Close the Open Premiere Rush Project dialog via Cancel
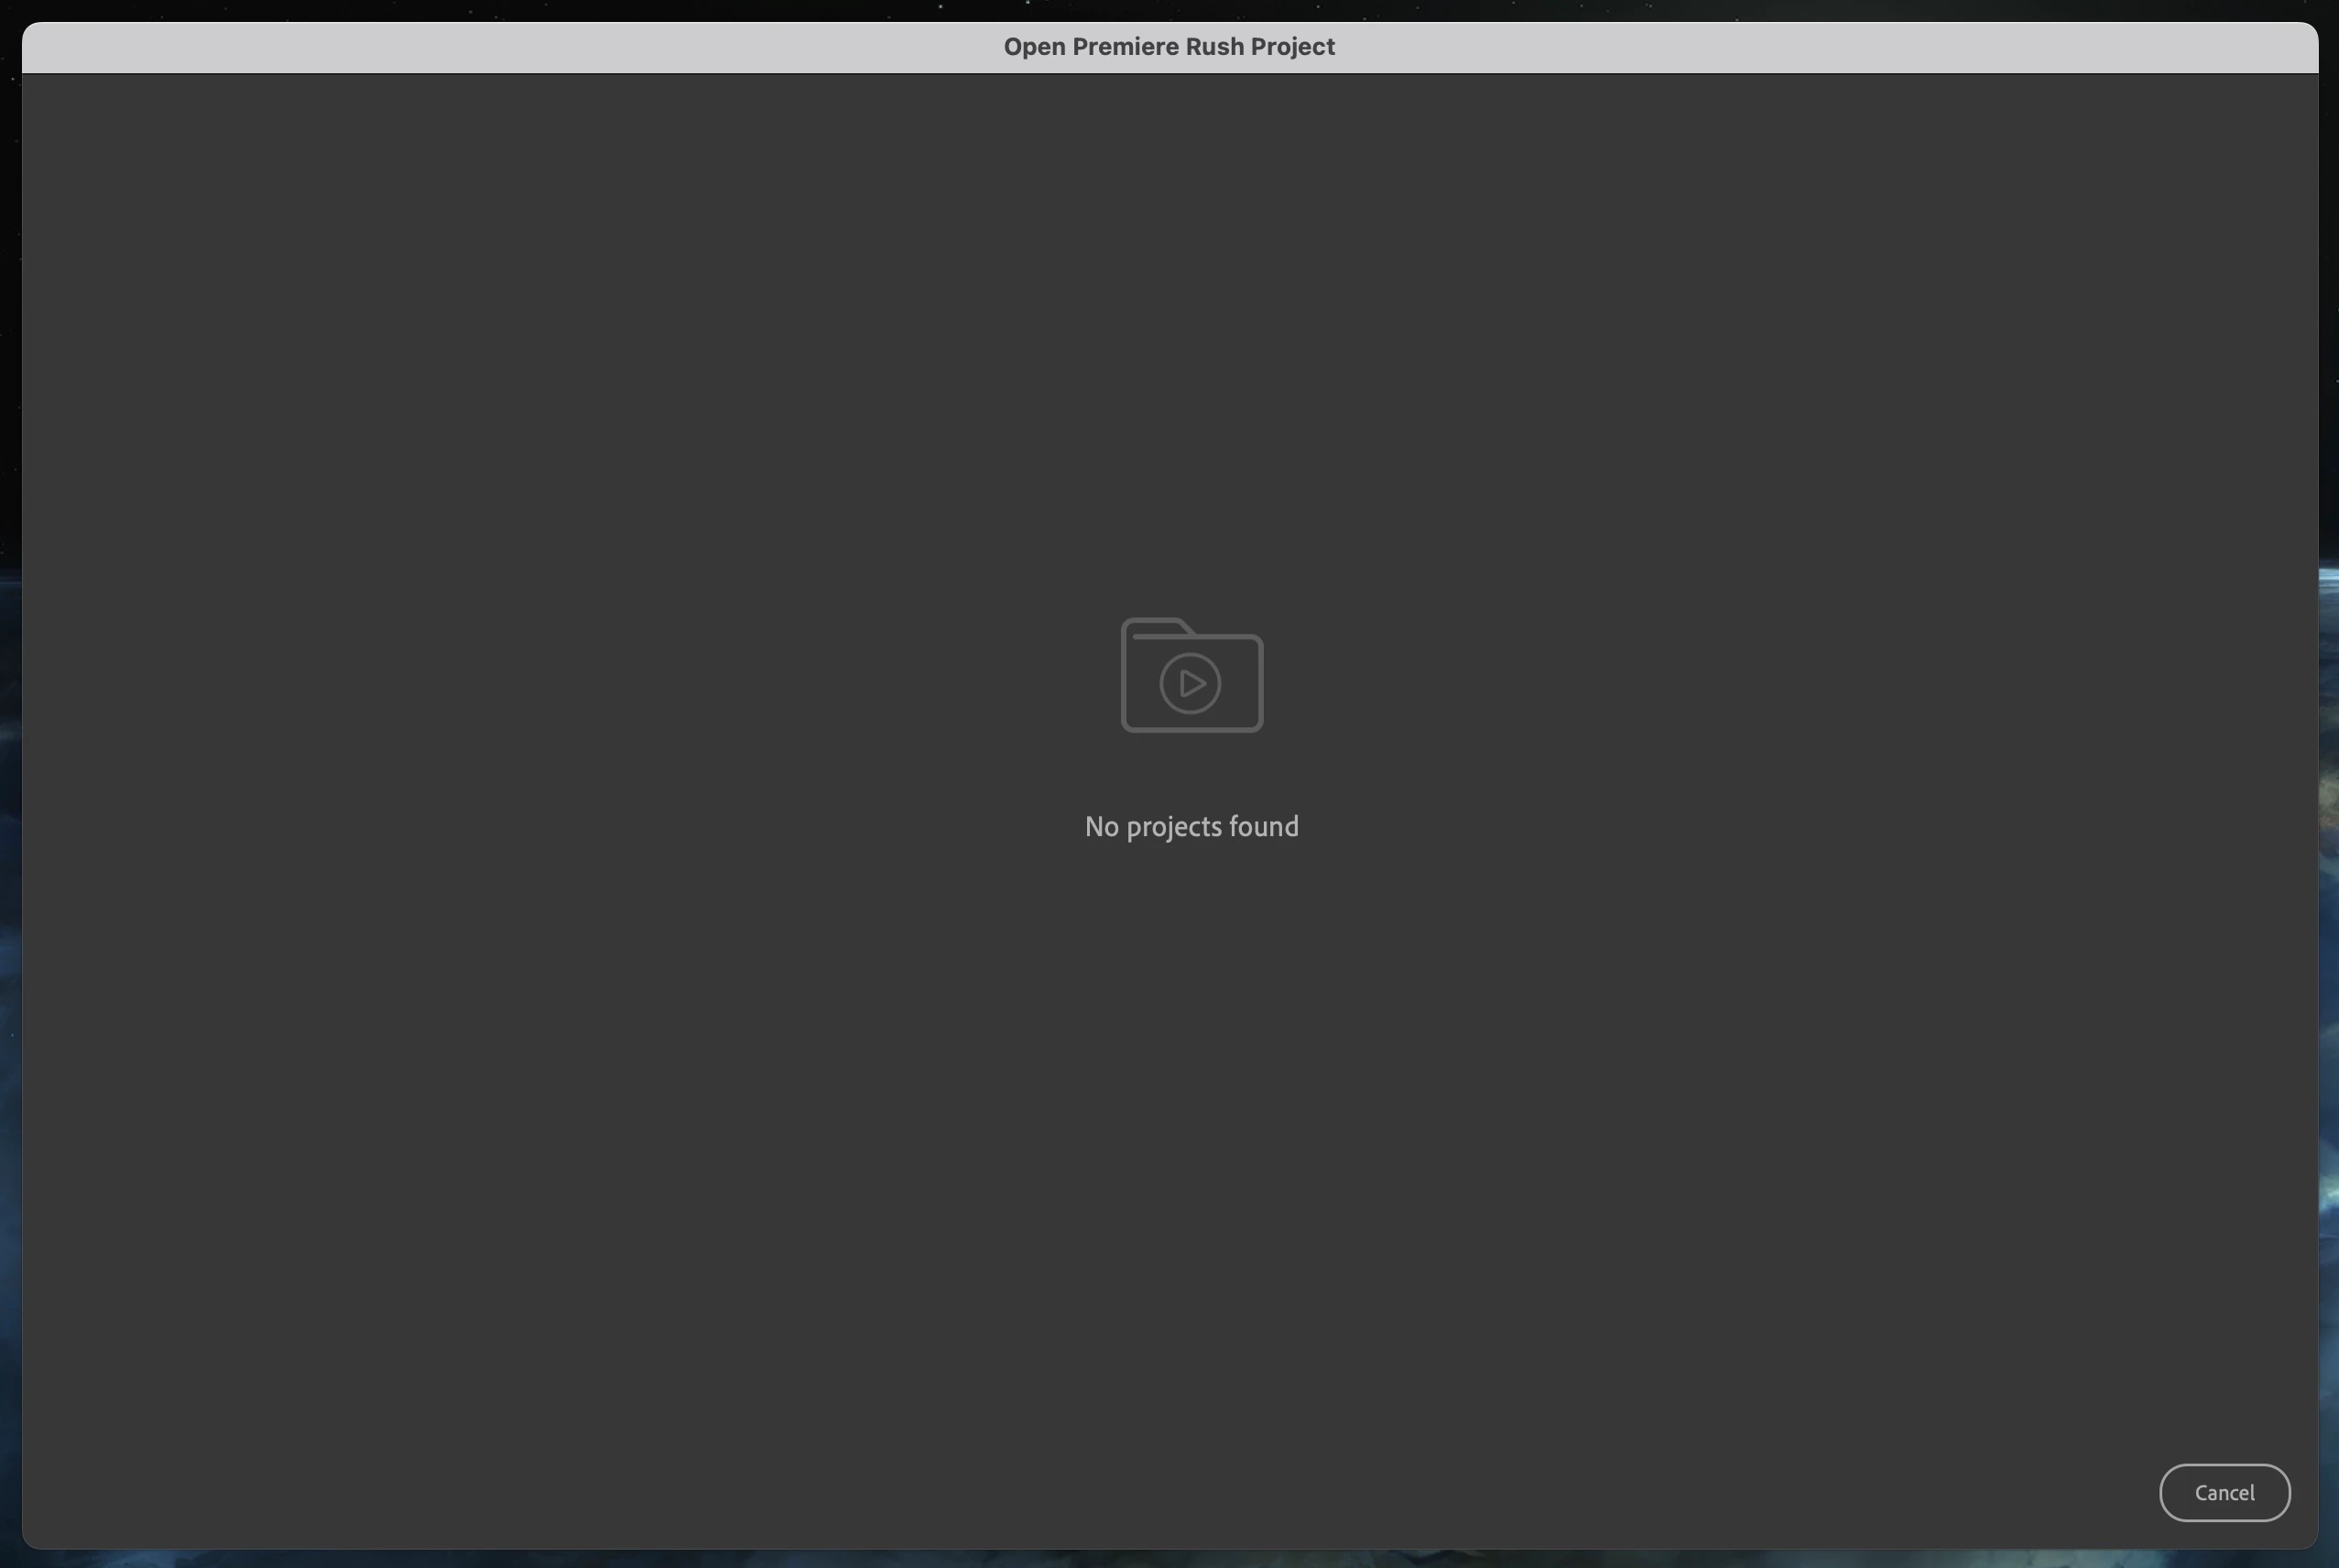This screenshot has height=1568, width=2339. [2224, 1492]
